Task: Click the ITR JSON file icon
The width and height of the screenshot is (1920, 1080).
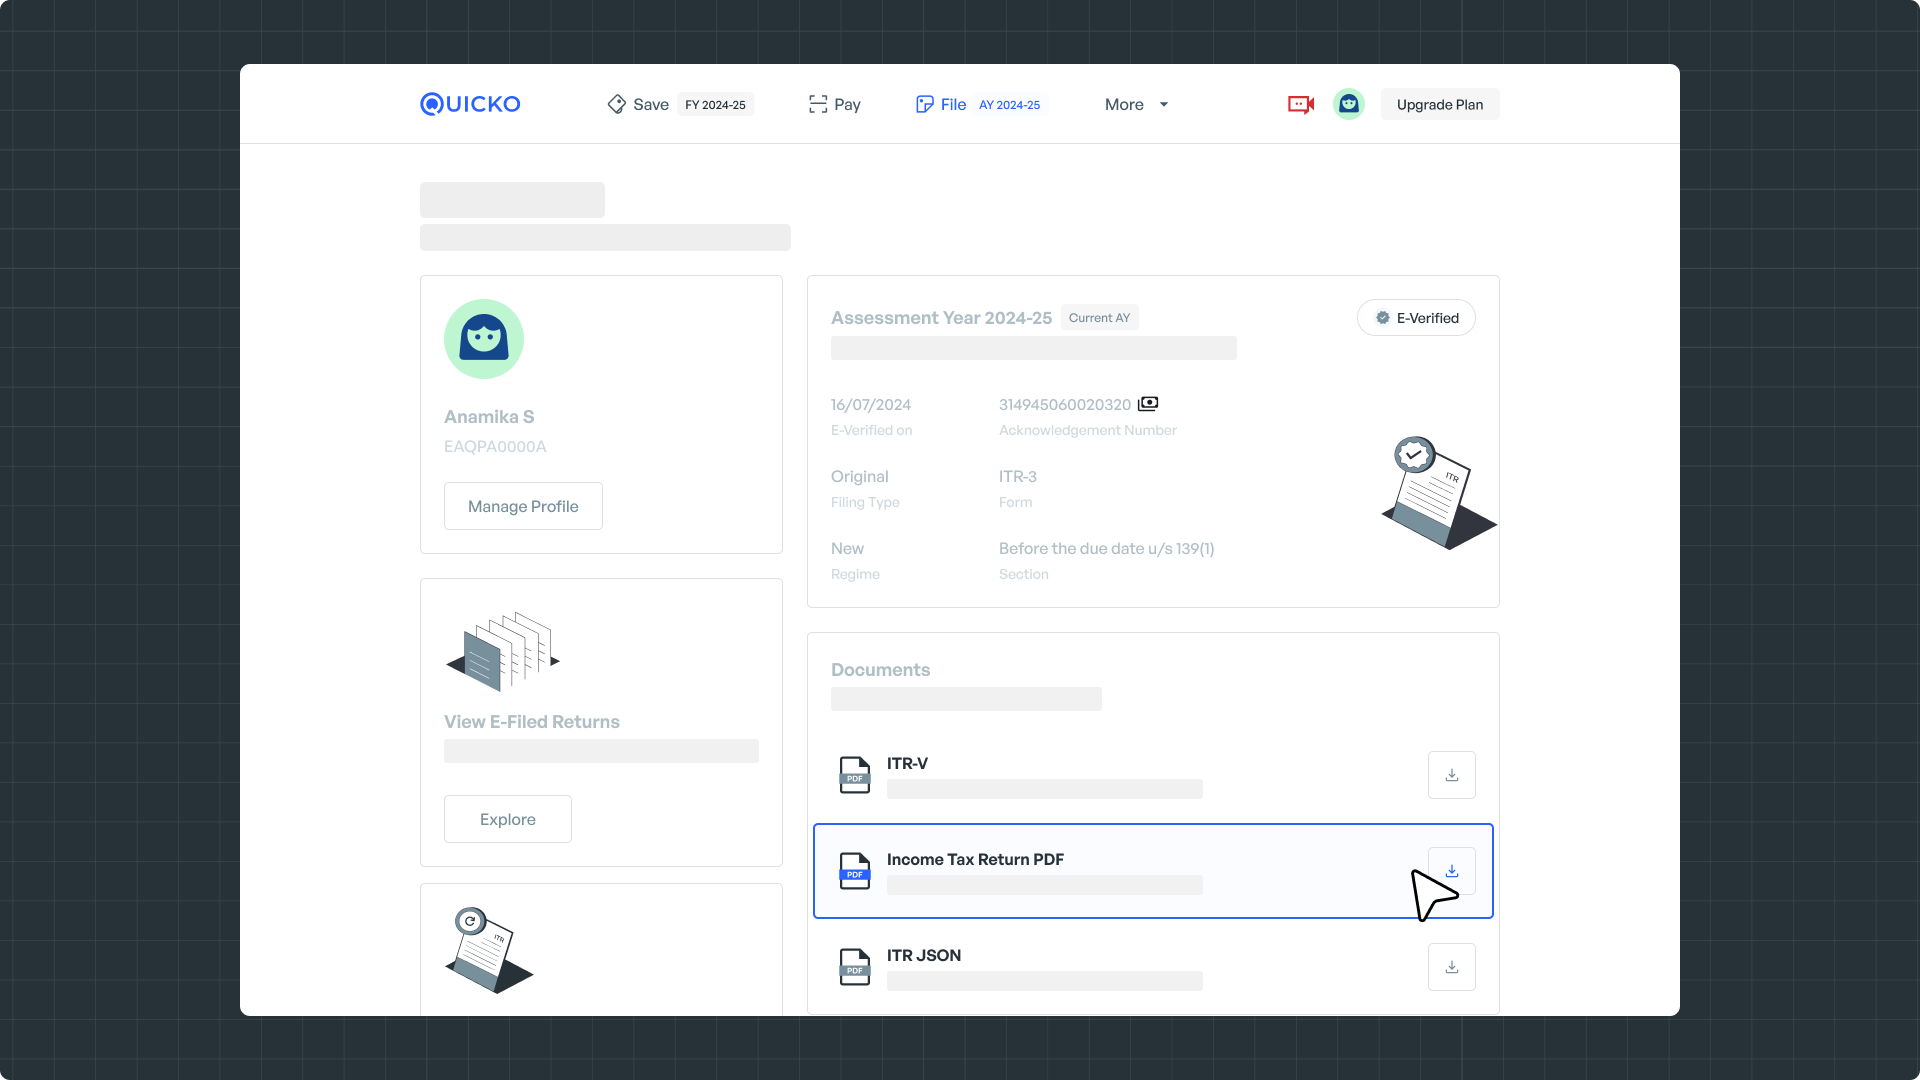Action: point(854,967)
